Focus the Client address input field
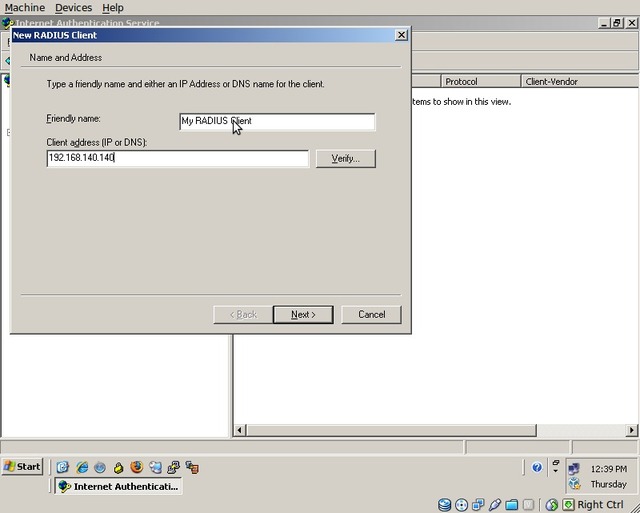This screenshot has height=513, width=640. pos(177,158)
